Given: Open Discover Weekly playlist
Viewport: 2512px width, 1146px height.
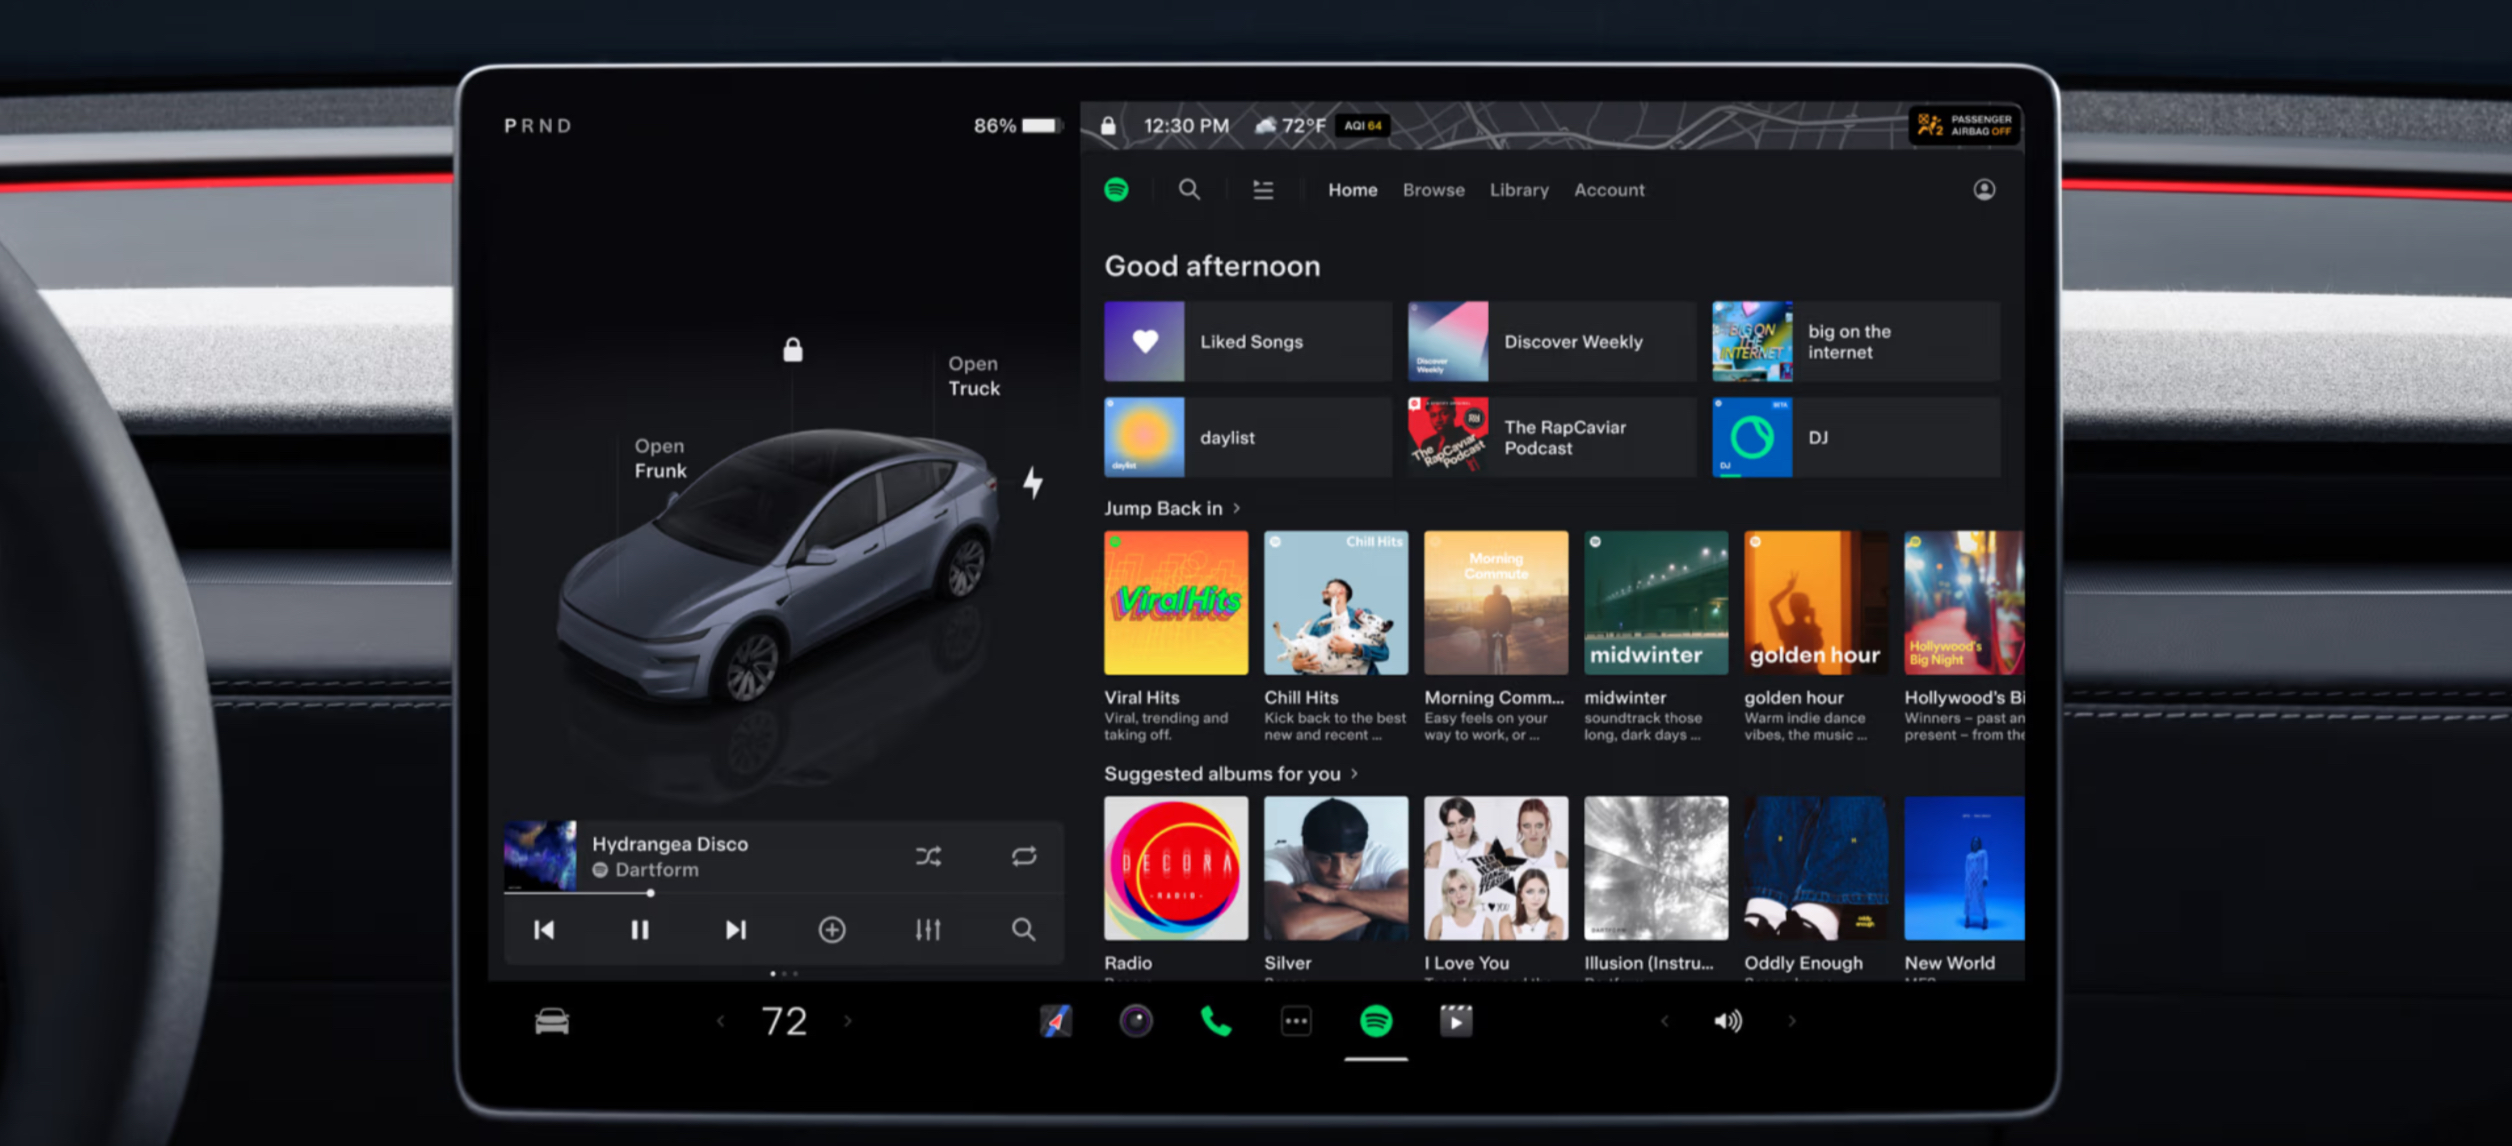Looking at the screenshot, I should pos(1552,341).
